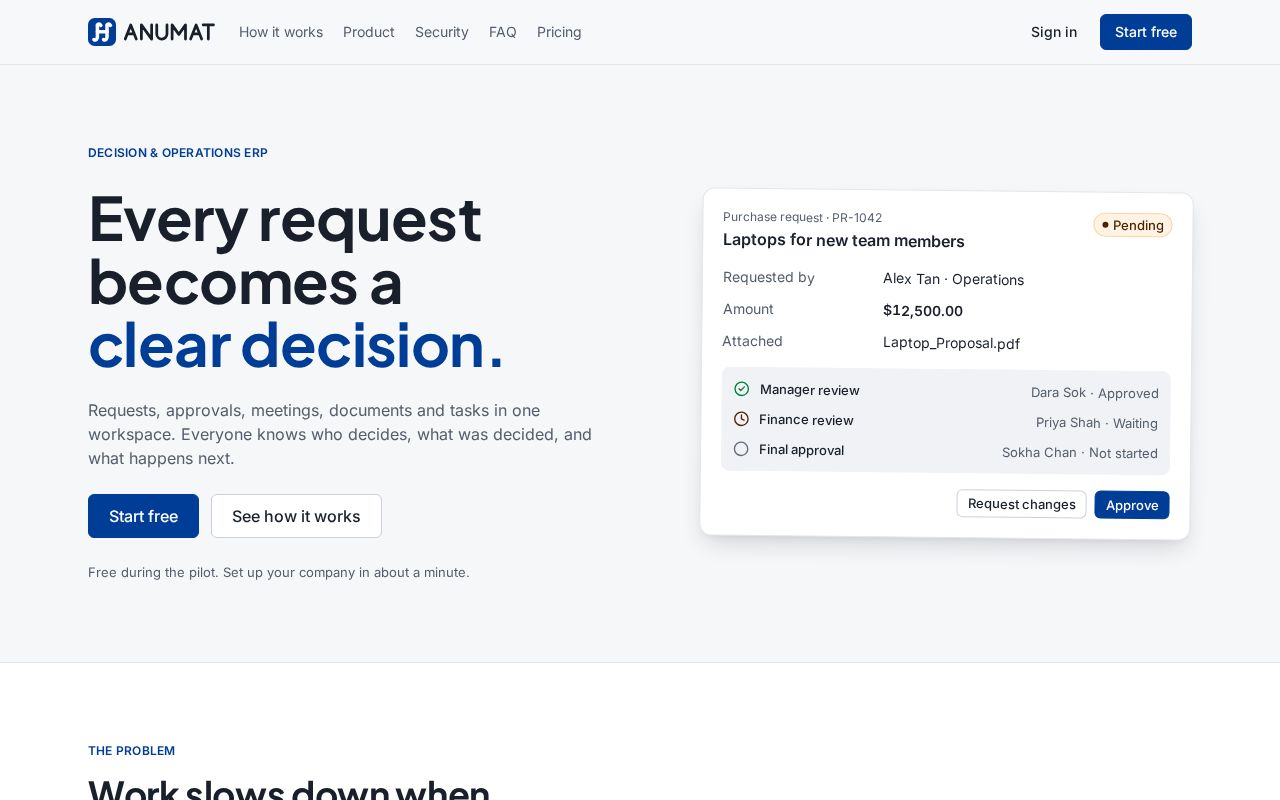Go to the Product nav item
Viewport: 1280px width, 800px height.
pos(369,32)
